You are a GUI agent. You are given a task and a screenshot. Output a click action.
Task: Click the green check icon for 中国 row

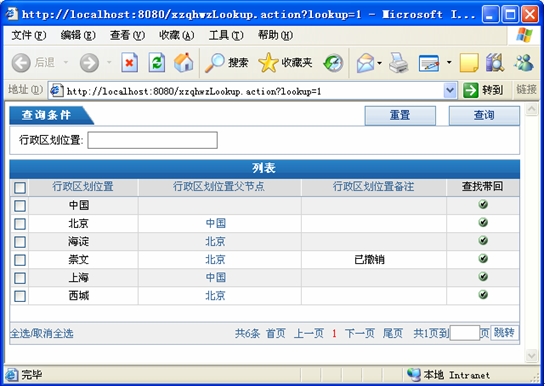click(483, 204)
